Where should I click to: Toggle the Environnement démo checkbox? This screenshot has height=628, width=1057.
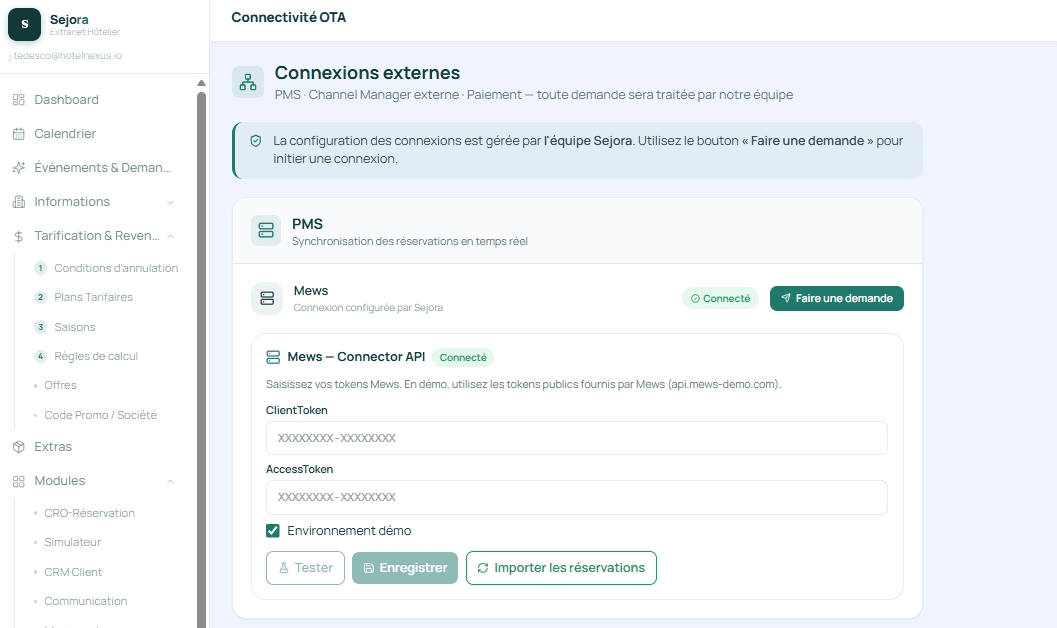pyautogui.click(x=273, y=531)
